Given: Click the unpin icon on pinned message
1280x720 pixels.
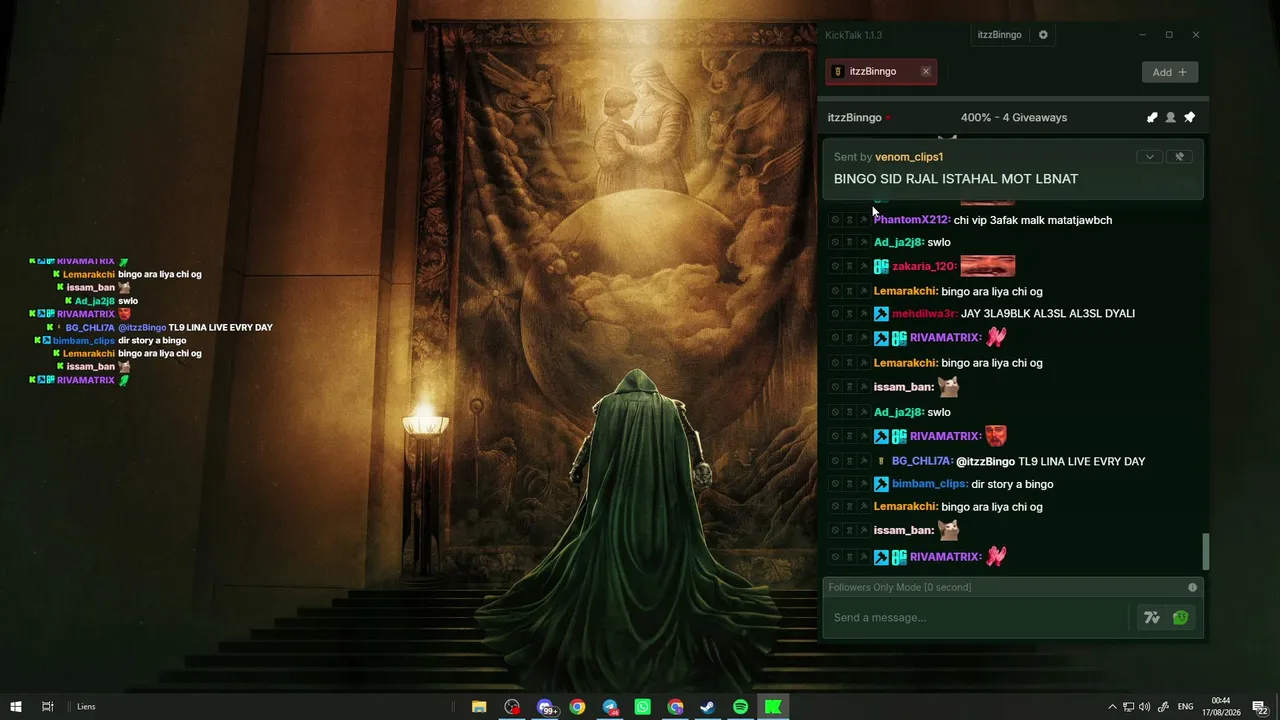Looking at the screenshot, I should 1179,157.
